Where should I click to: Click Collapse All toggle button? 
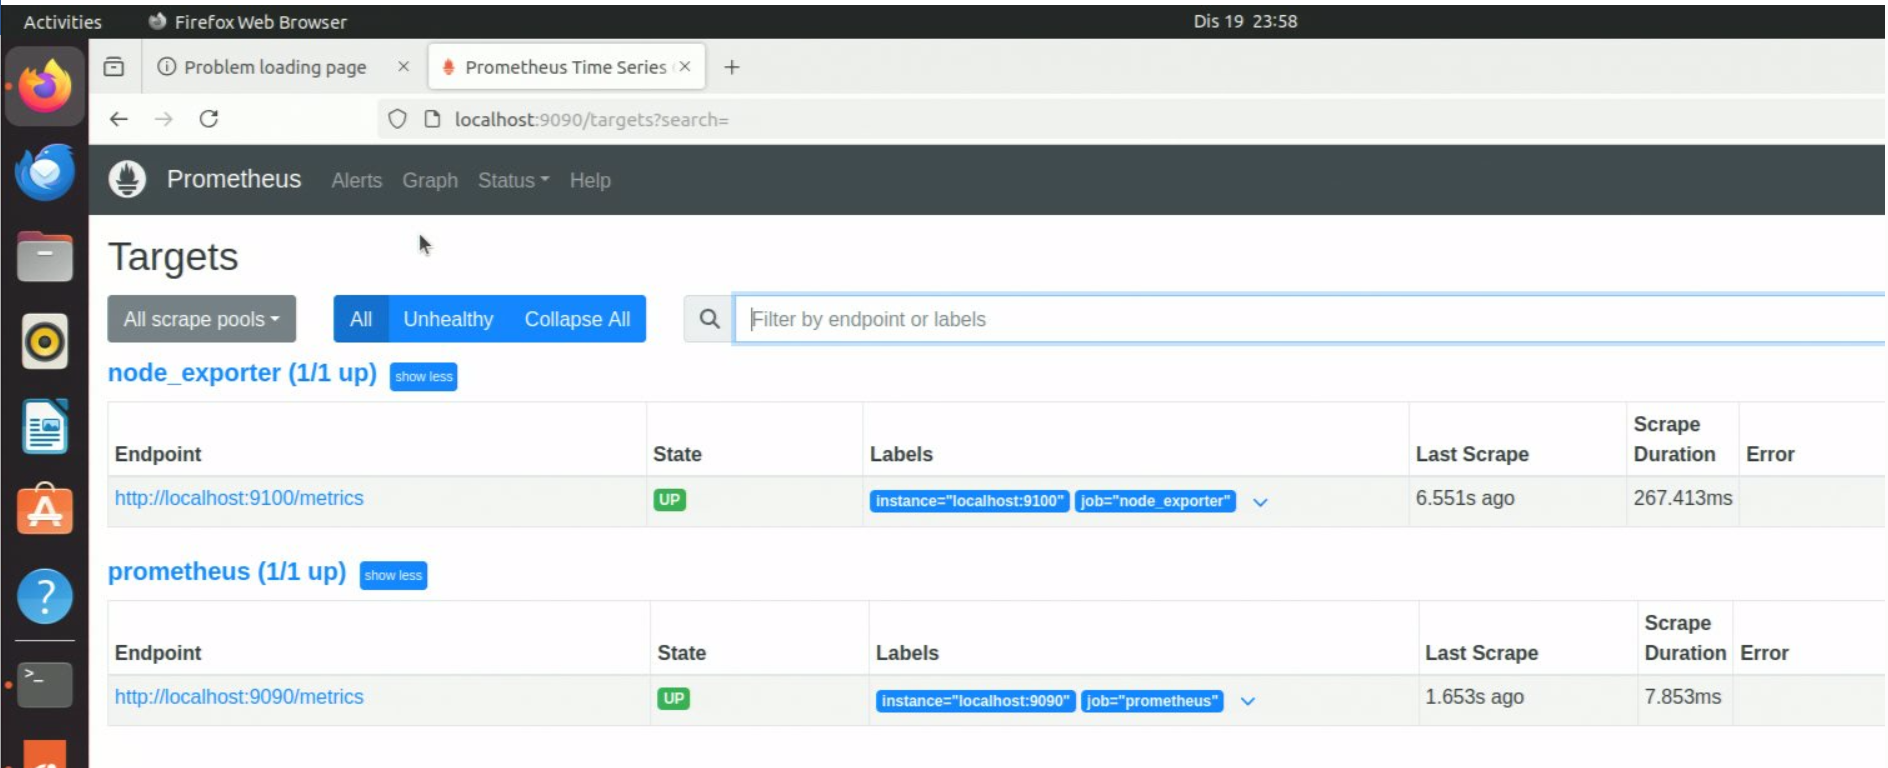(x=577, y=319)
